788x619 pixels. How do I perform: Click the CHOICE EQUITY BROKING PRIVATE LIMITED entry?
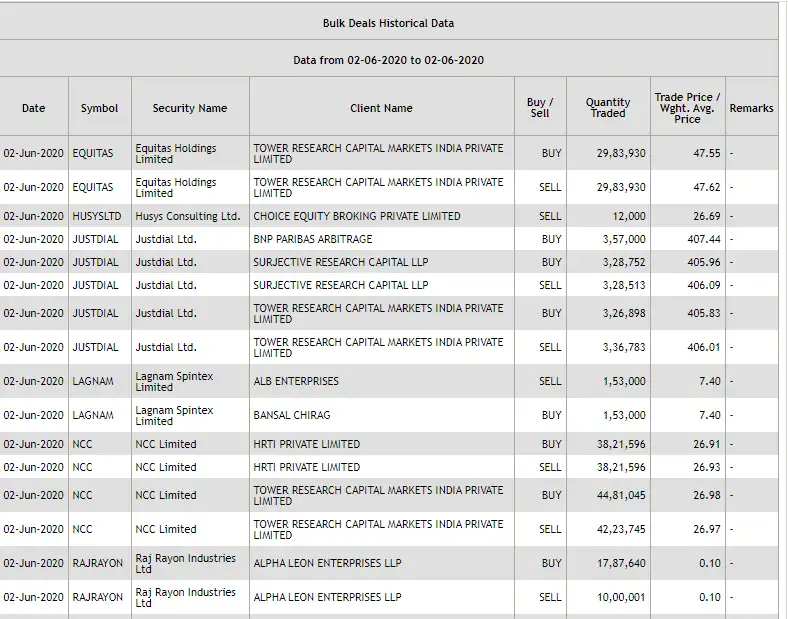pyautogui.click(x=357, y=216)
